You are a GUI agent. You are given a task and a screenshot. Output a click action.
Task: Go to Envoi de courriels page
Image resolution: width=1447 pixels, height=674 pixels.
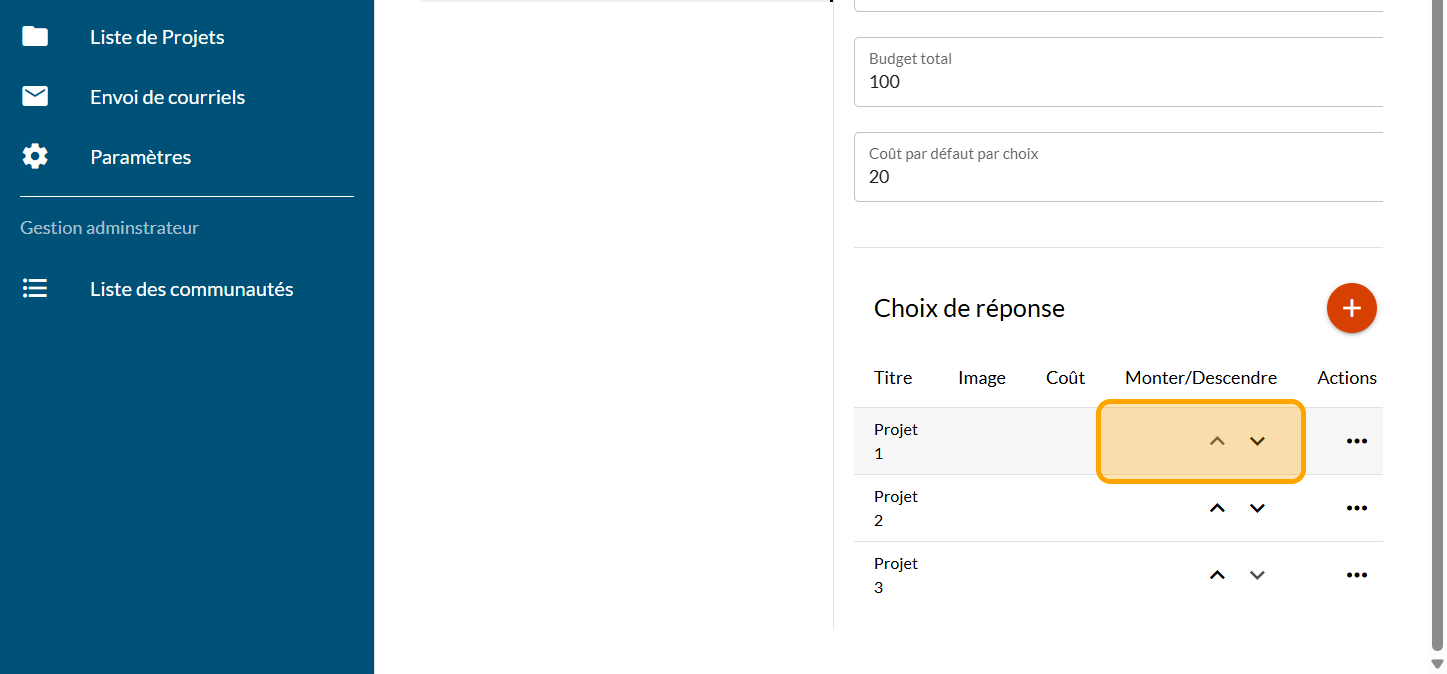coord(167,97)
